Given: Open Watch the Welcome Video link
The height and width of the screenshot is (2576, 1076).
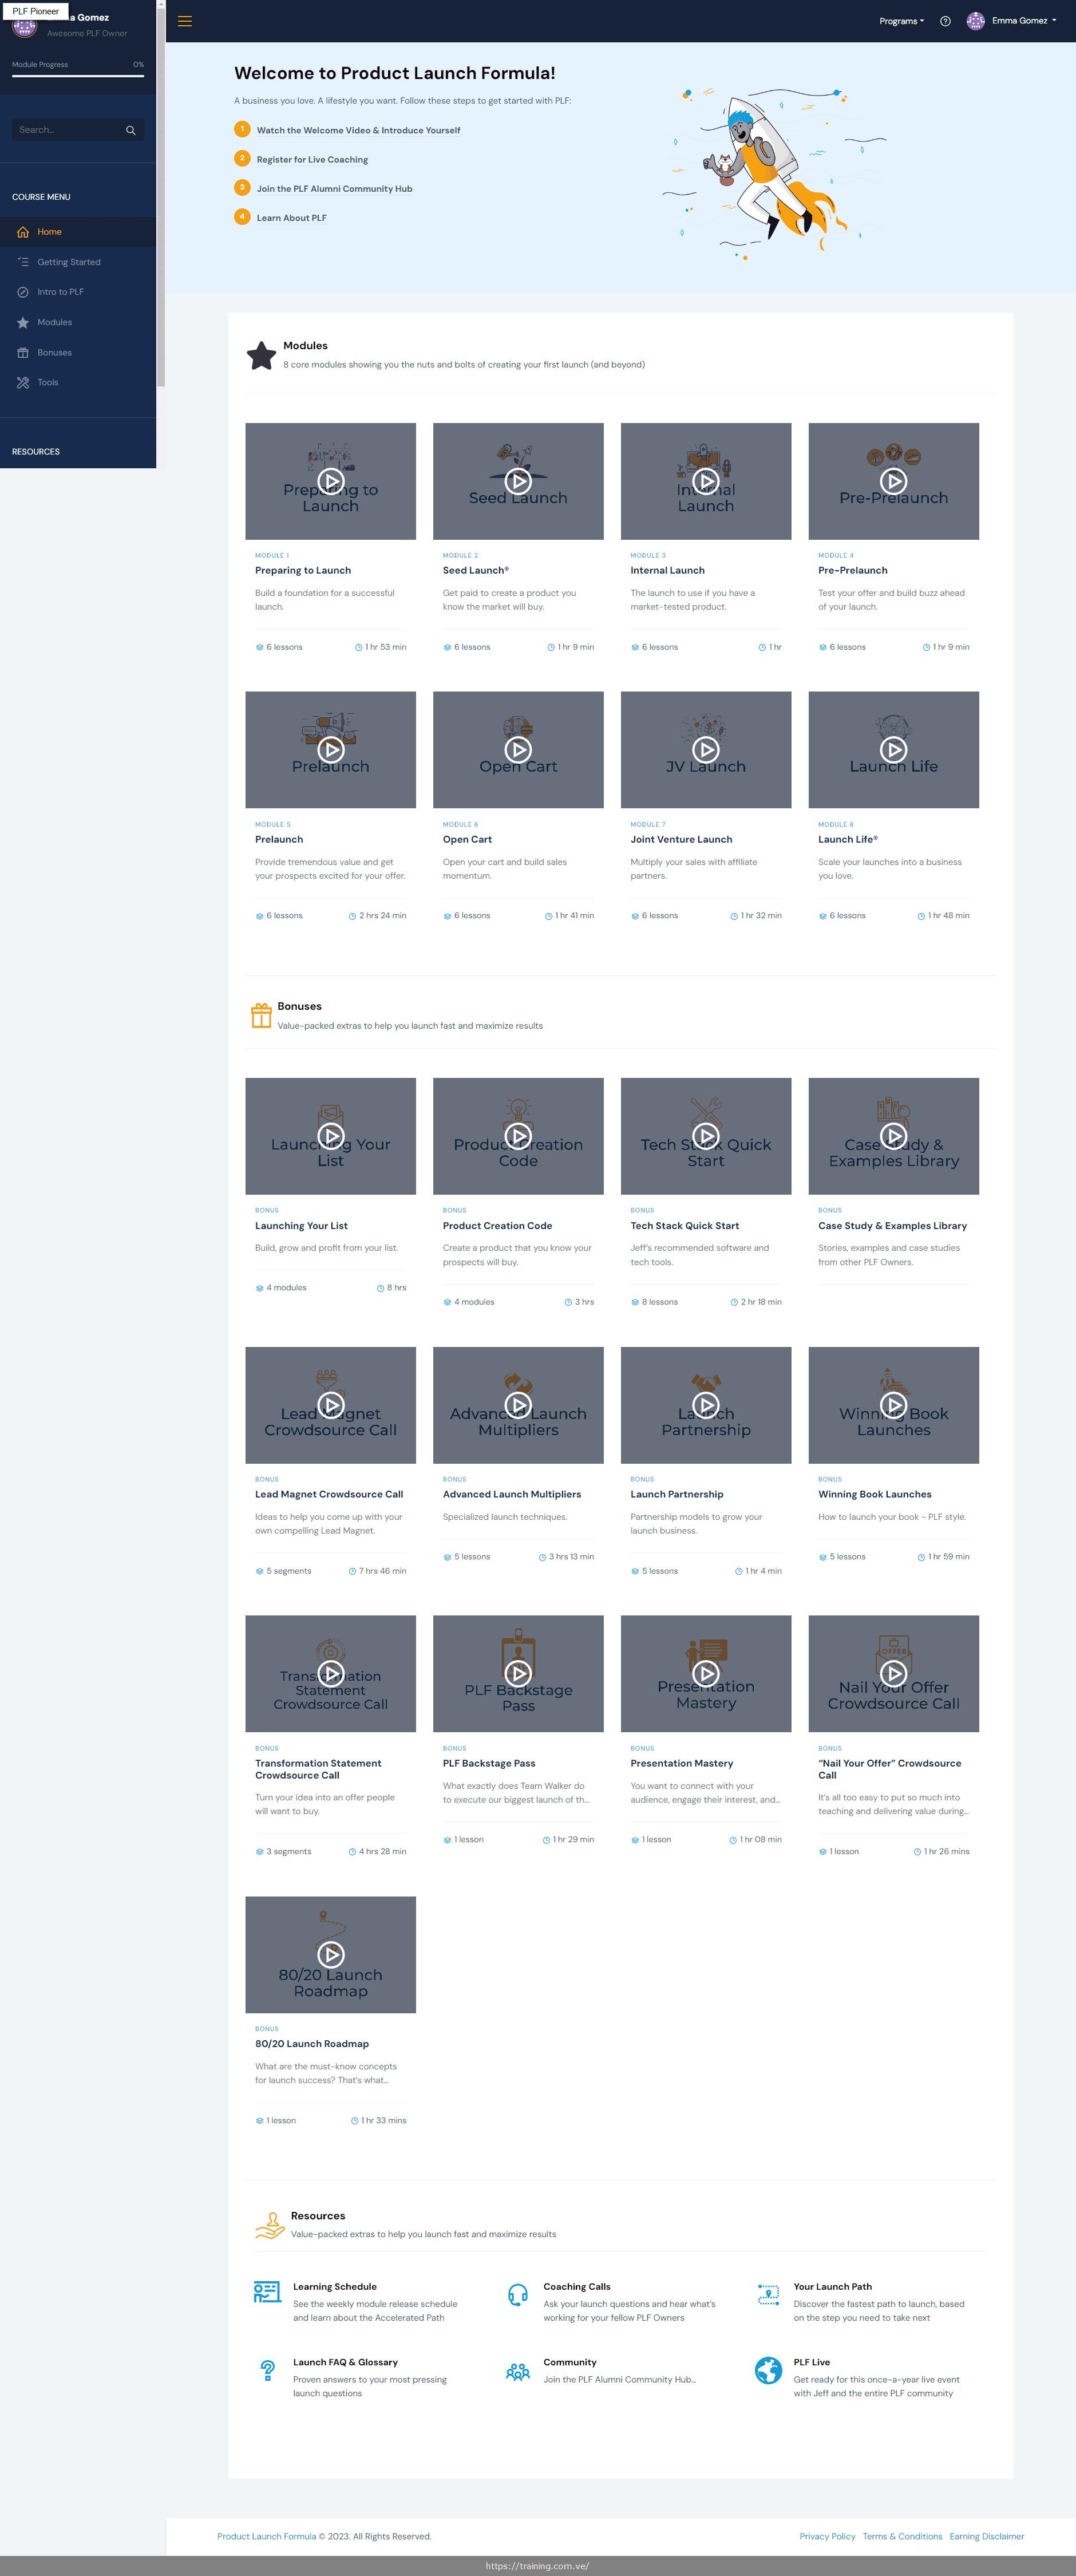Looking at the screenshot, I should click(x=358, y=130).
